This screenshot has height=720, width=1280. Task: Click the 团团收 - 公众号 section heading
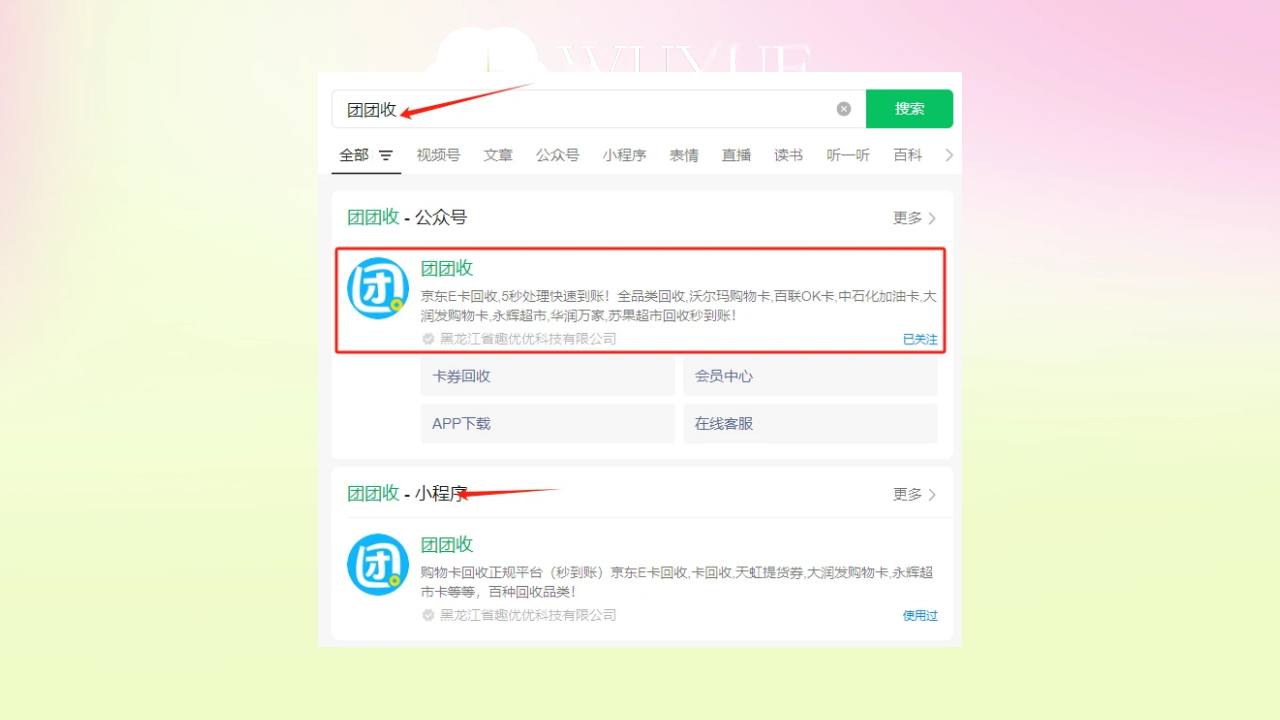407,217
